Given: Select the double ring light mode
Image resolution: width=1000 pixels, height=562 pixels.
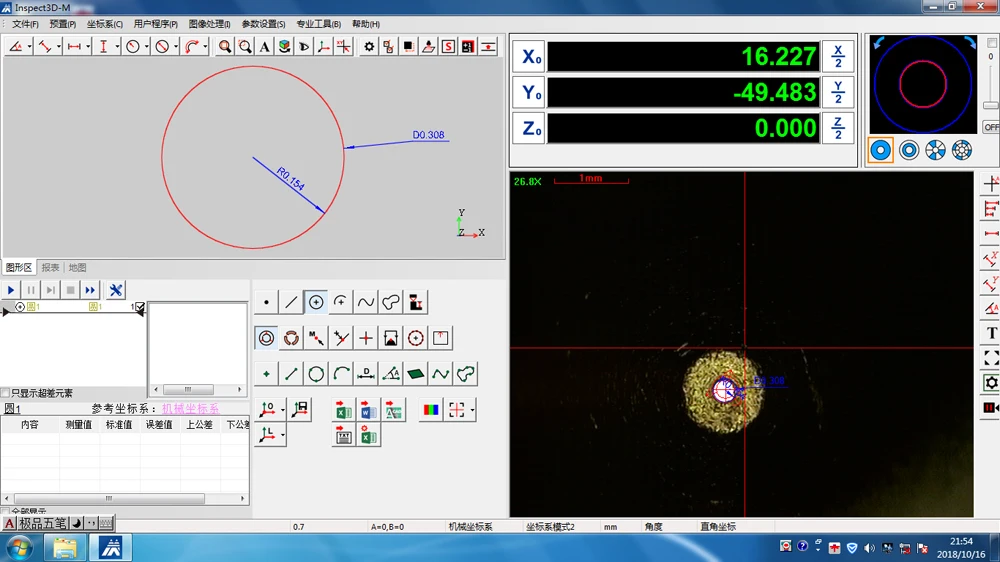Looking at the screenshot, I should pyautogui.click(x=909, y=151).
